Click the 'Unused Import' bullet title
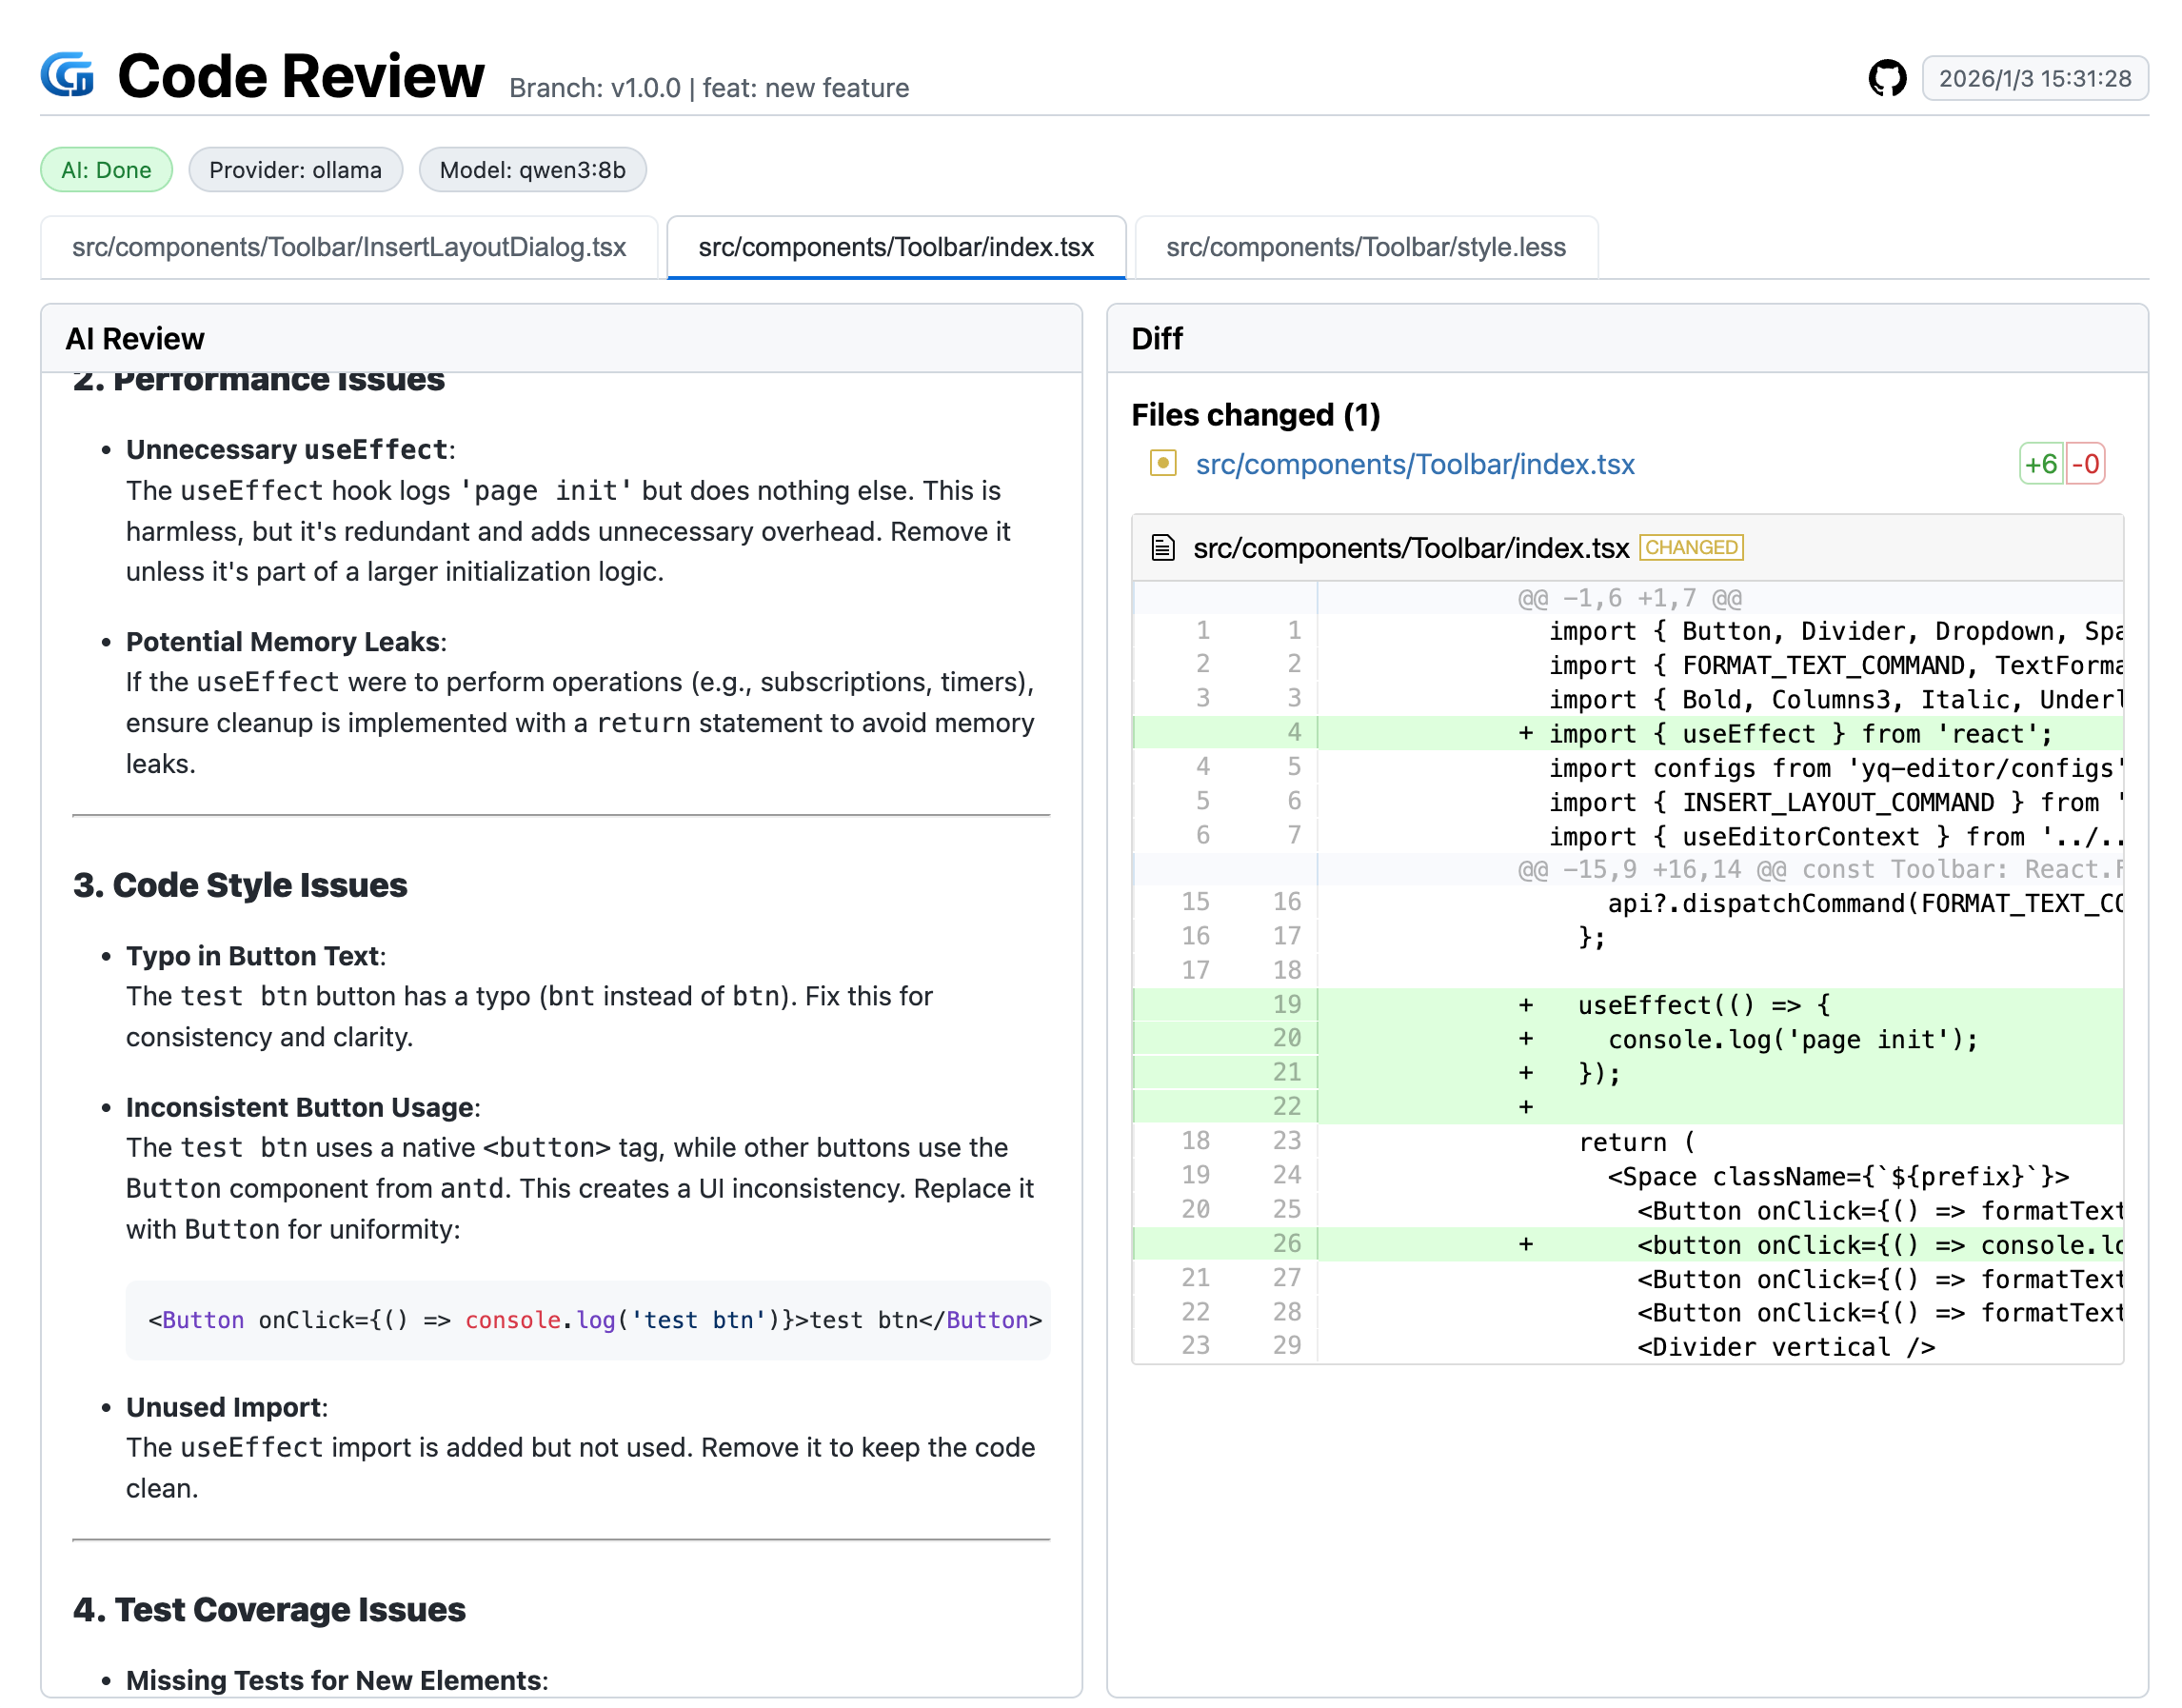 click(x=224, y=1407)
